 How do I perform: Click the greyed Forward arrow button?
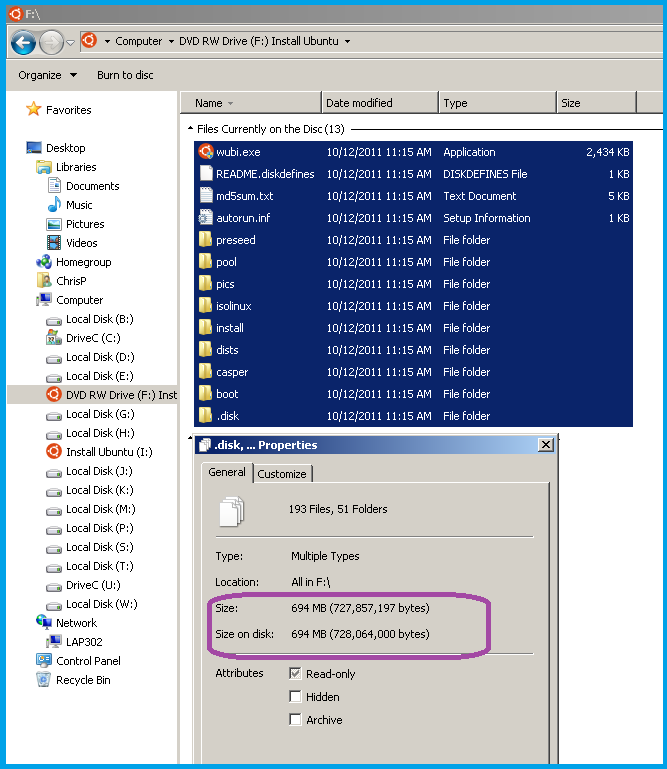51,43
